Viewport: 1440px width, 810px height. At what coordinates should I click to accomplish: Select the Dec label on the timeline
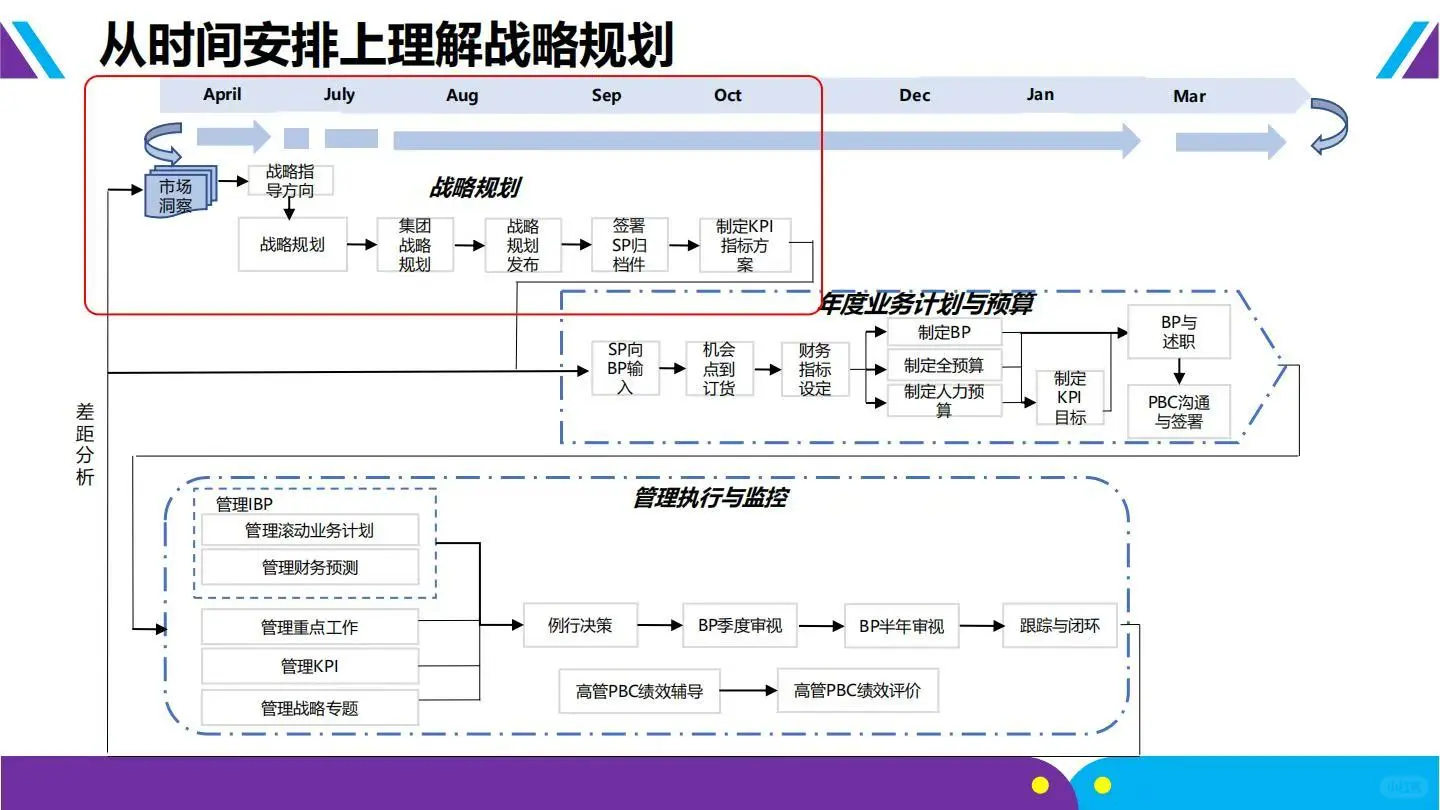pyautogui.click(x=913, y=96)
